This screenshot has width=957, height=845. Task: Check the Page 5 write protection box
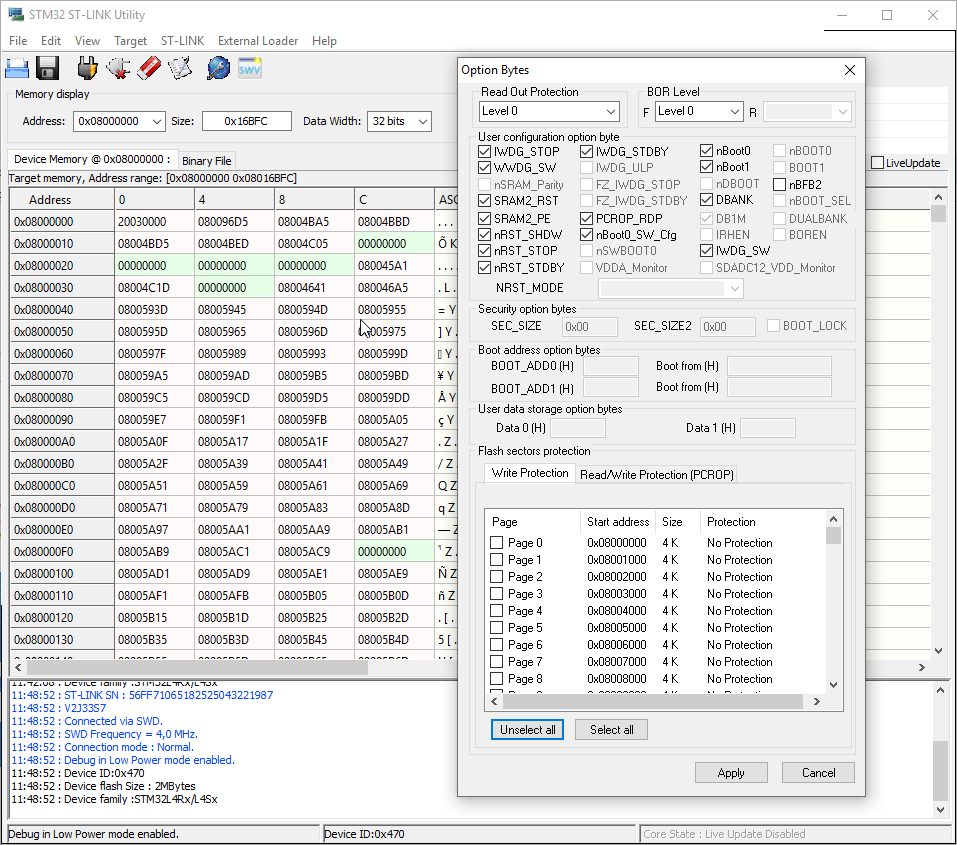coord(497,628)
